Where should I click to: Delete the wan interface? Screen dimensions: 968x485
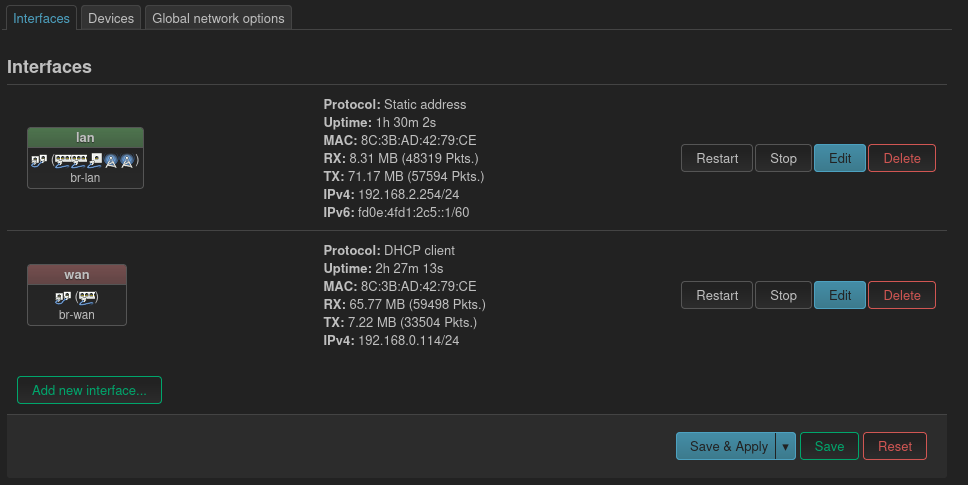pos(901,295)
